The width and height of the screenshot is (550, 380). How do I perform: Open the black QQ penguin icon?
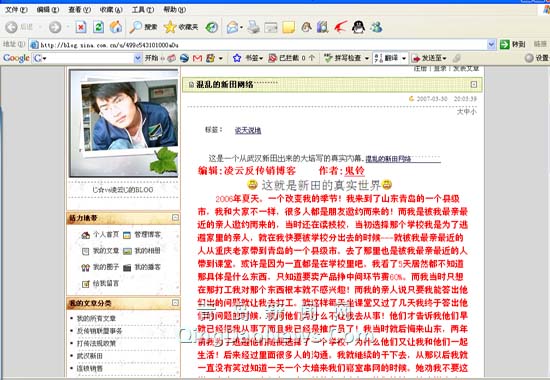[x=358, y=27]
